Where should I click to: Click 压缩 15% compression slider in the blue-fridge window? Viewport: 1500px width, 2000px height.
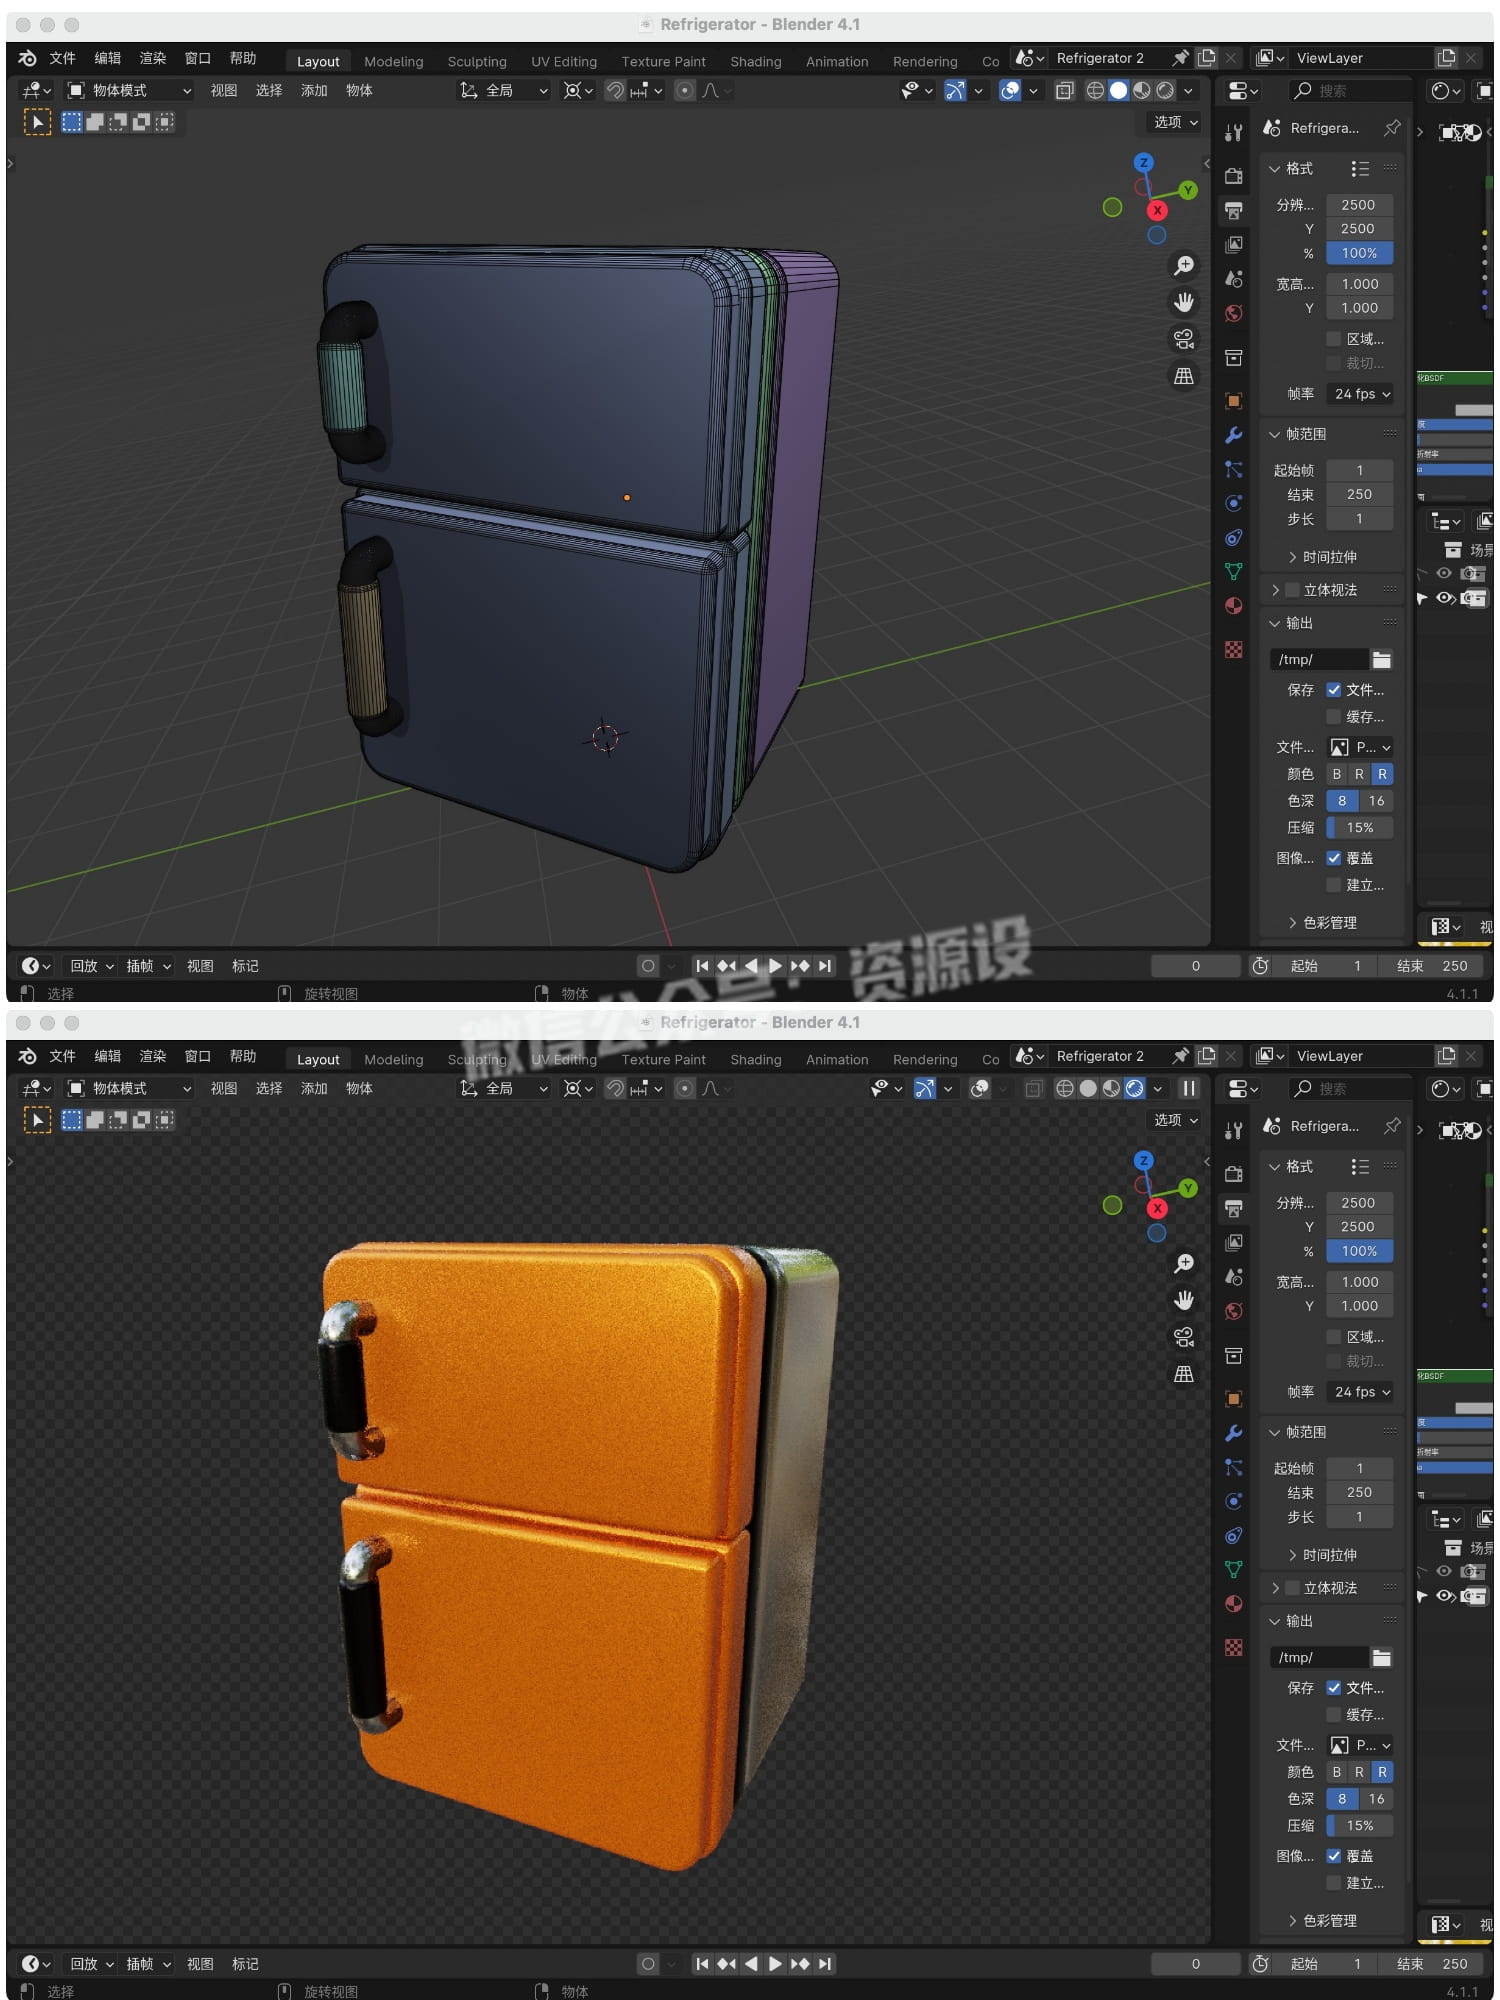tap(1360, 828)
